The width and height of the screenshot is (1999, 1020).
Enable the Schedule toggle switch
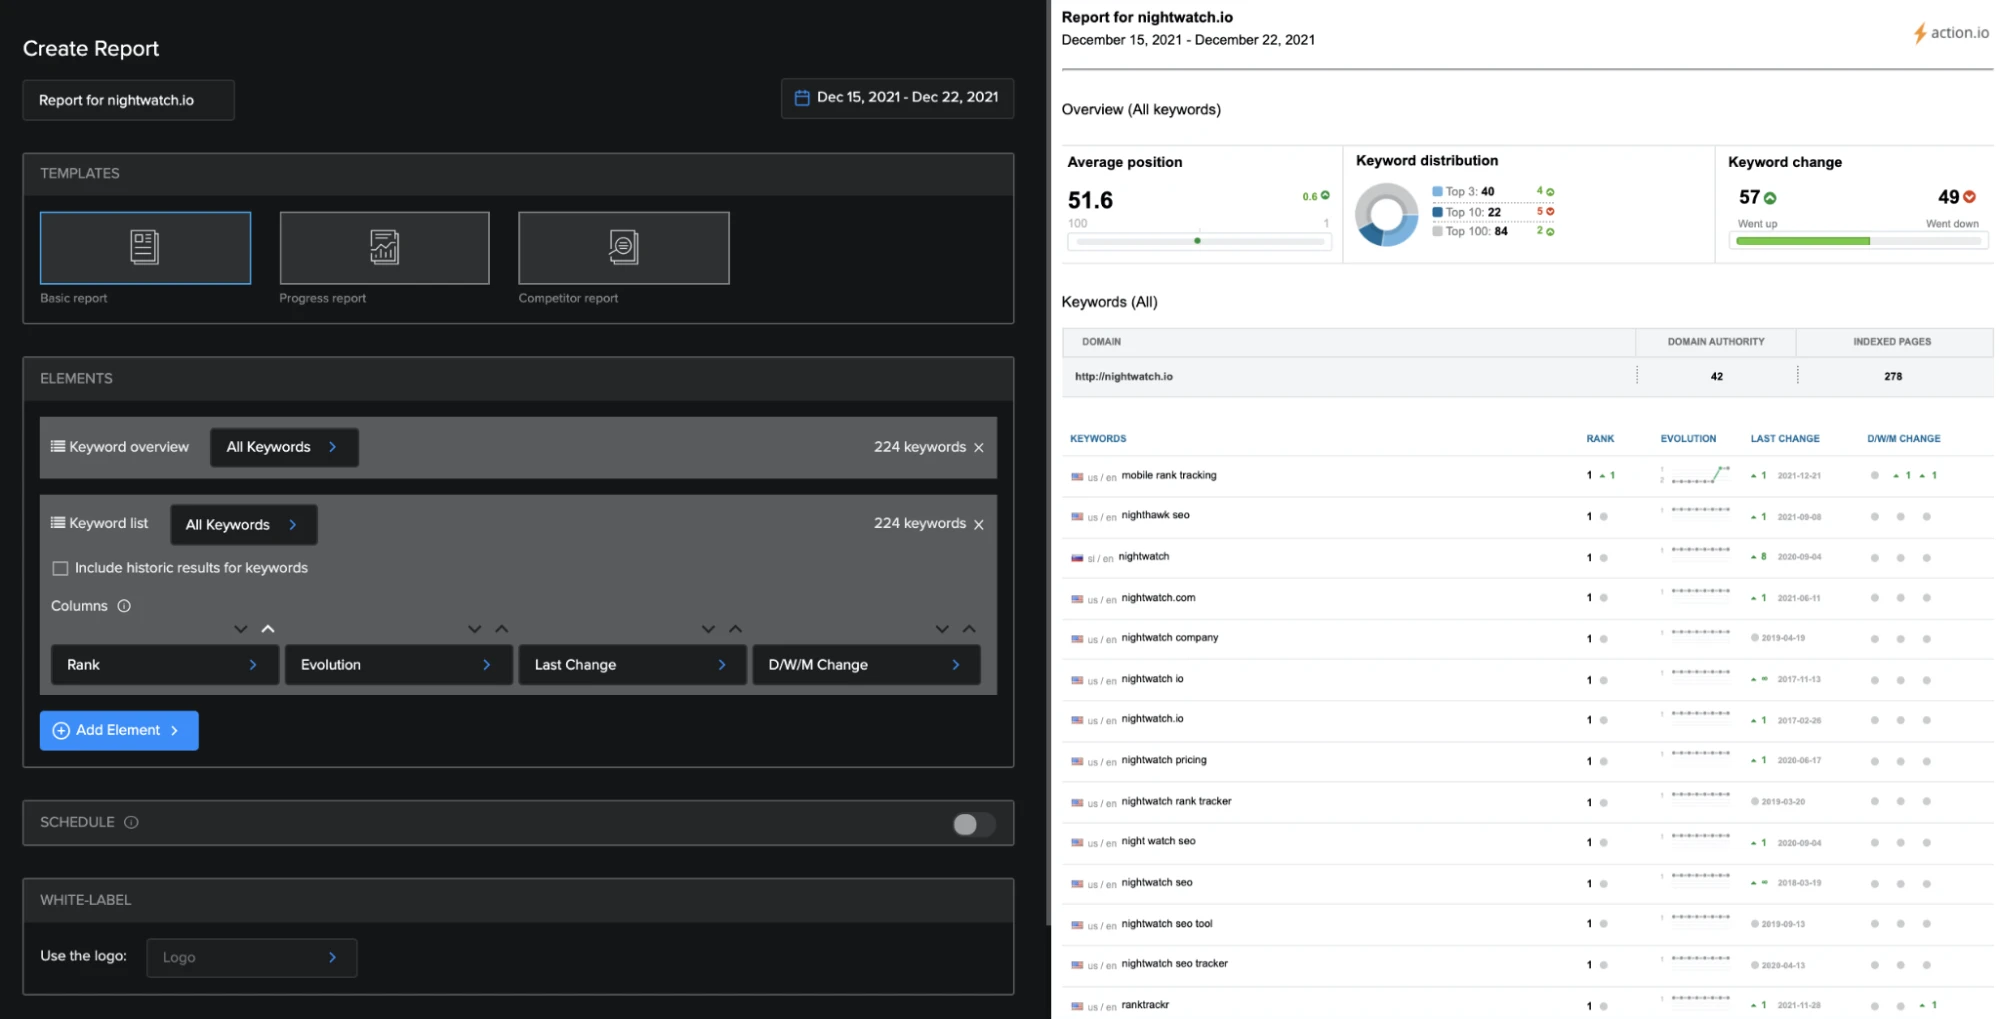pos(972,824)
